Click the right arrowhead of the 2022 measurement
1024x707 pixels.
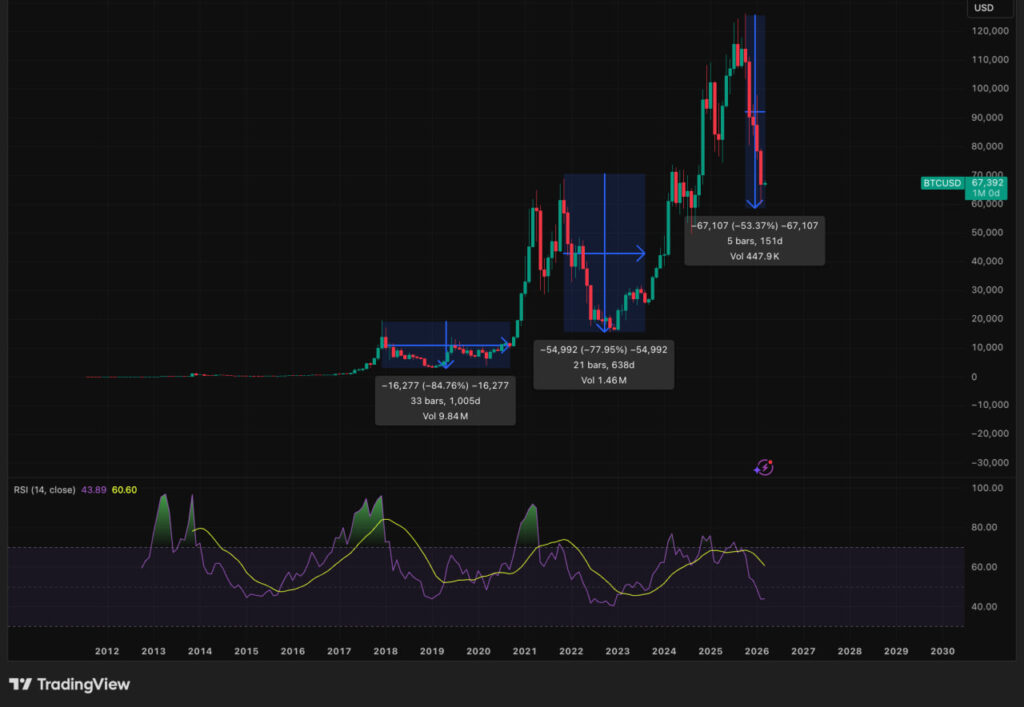click(640, 254)
